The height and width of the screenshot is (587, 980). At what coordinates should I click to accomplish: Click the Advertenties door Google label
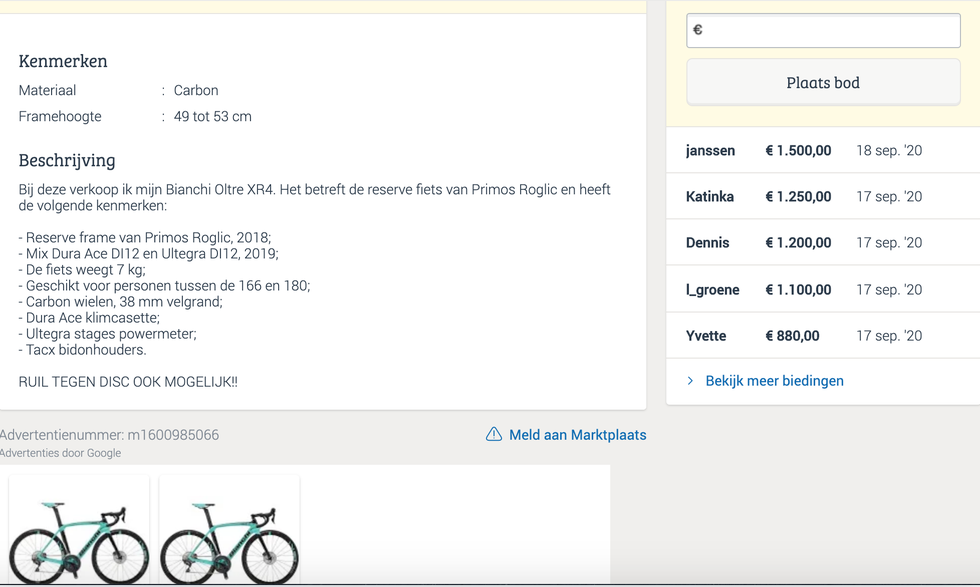tap(61, 453)
